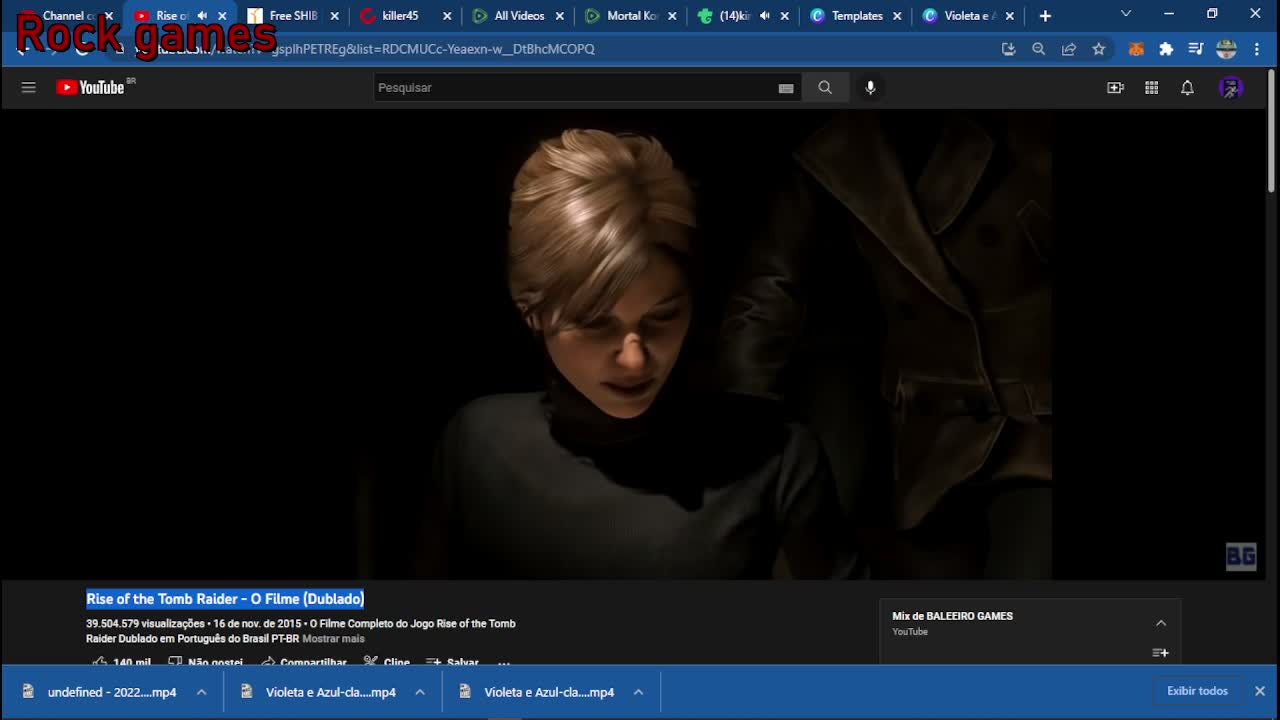
Task: Open Chrome three-dot menu
Action: click(x=1257, y=49)
